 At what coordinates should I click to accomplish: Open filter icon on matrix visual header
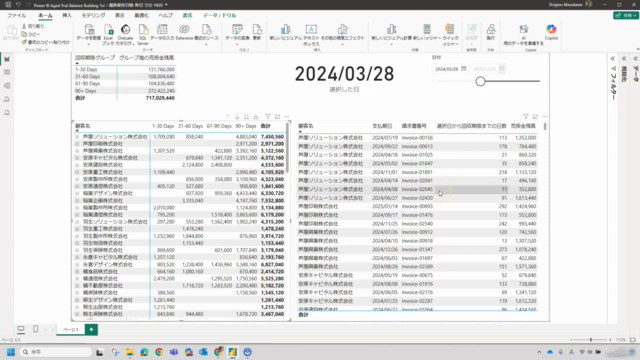268,117
